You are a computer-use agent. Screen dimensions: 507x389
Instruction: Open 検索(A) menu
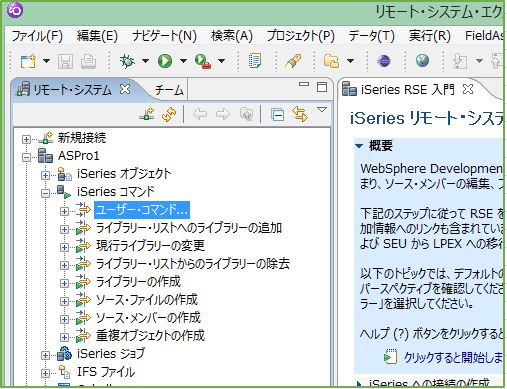[x=232, y=36]
